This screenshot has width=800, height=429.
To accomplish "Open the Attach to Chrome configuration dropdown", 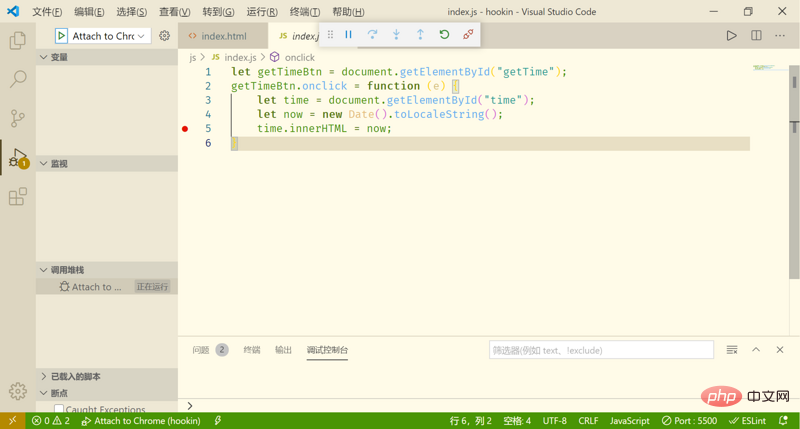I will click(x=103, y=36).
